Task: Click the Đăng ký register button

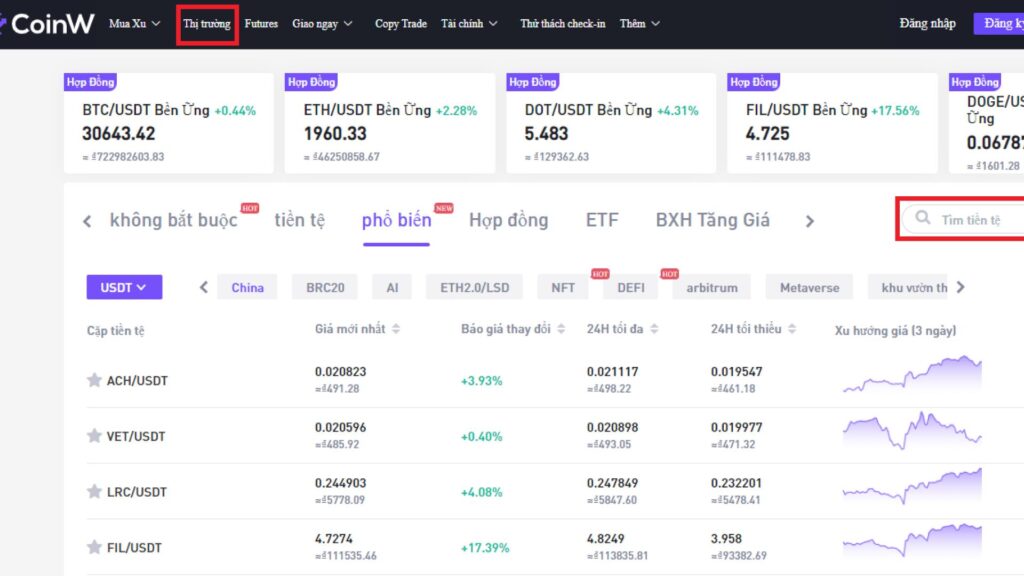Action: tap(999, 24)
